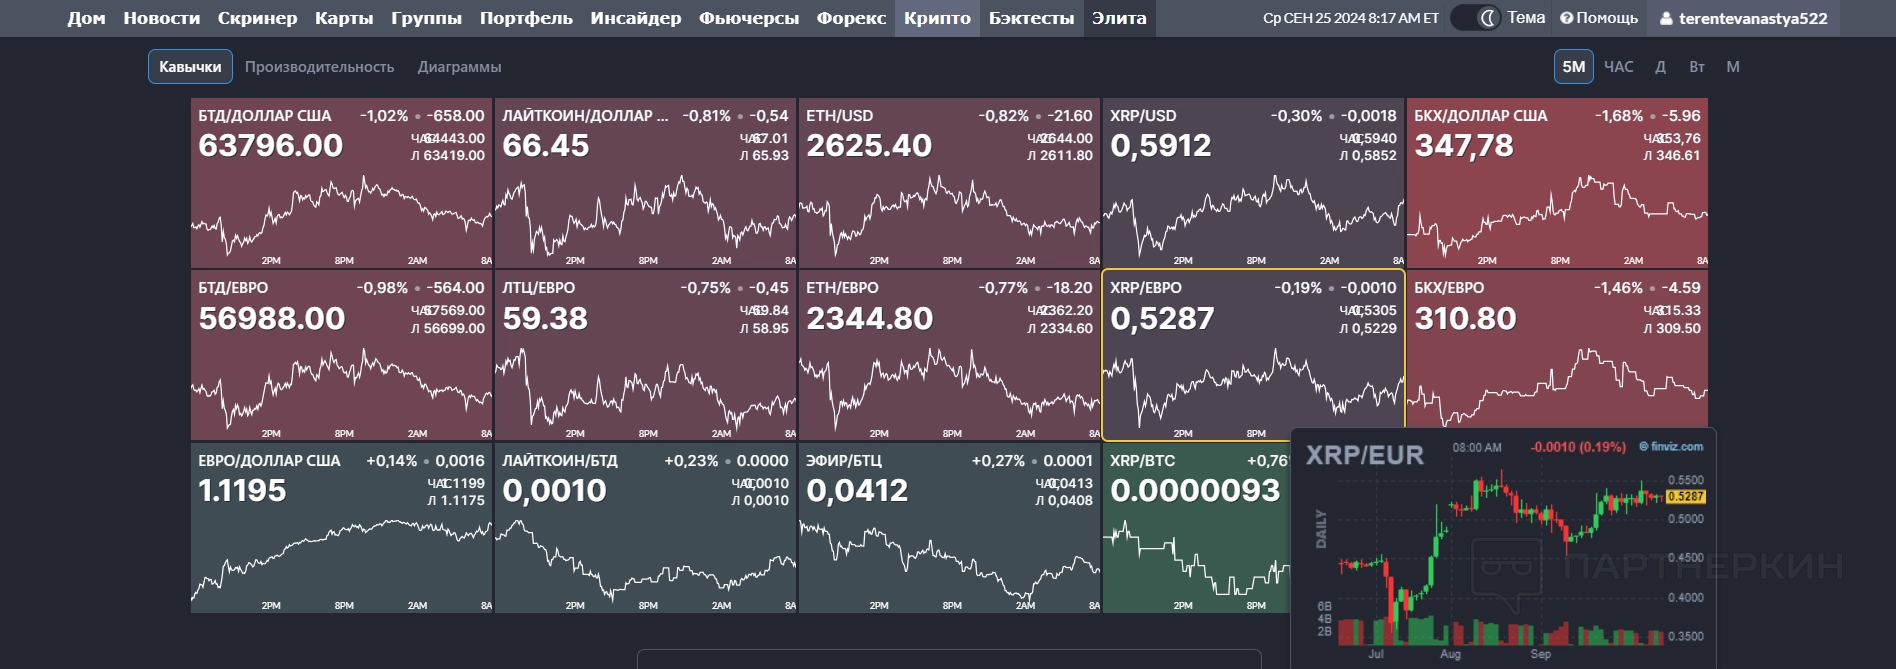Image resolution: width=1896 pixels, height=669 pixels.
Task: Switch to the Производительность tab
Action: click(319, 67)
